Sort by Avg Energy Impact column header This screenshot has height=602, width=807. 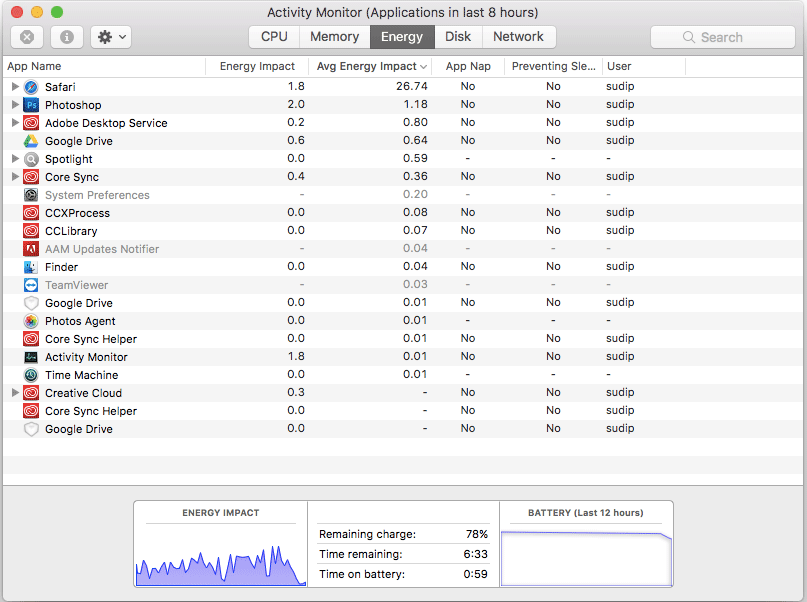370,66
